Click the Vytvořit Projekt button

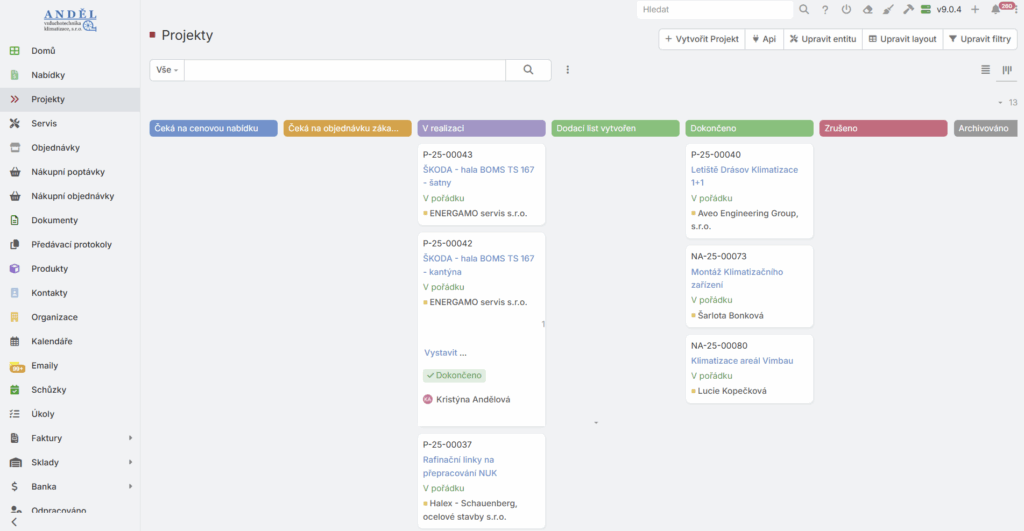click(x=701, y=39)
